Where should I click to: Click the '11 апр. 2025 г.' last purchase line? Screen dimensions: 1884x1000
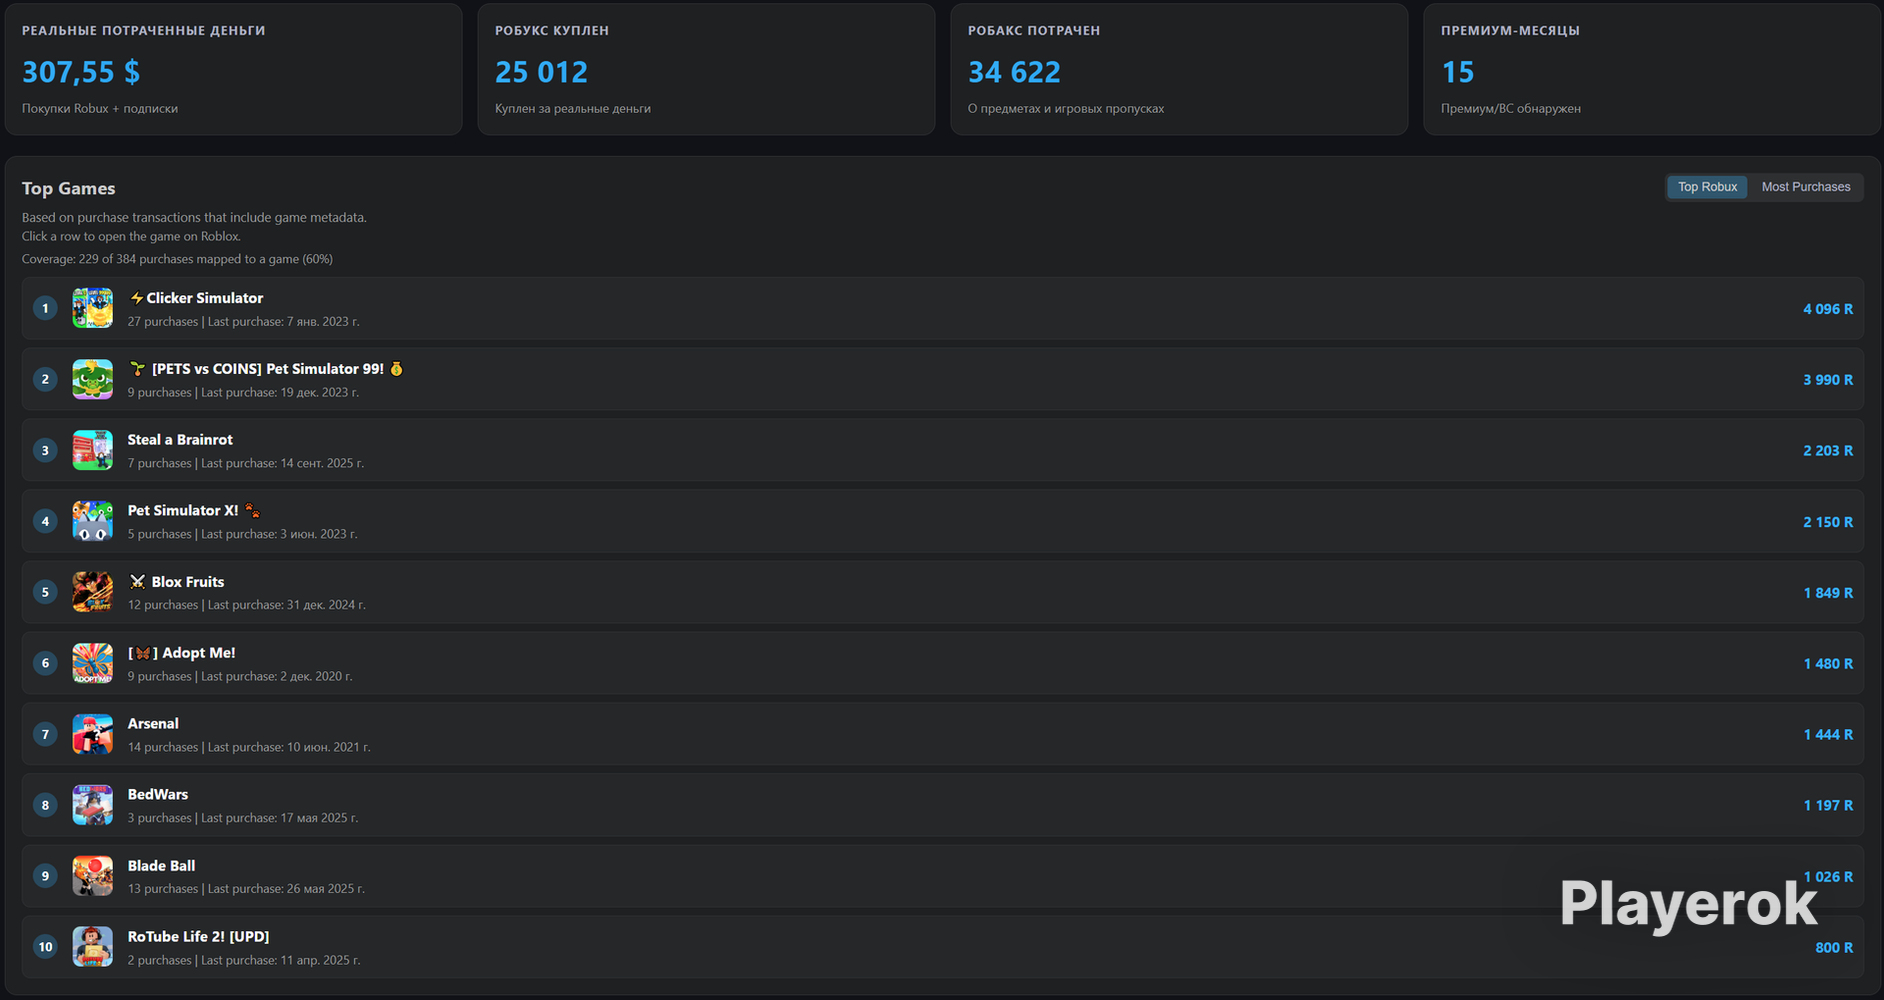point(244,961)
